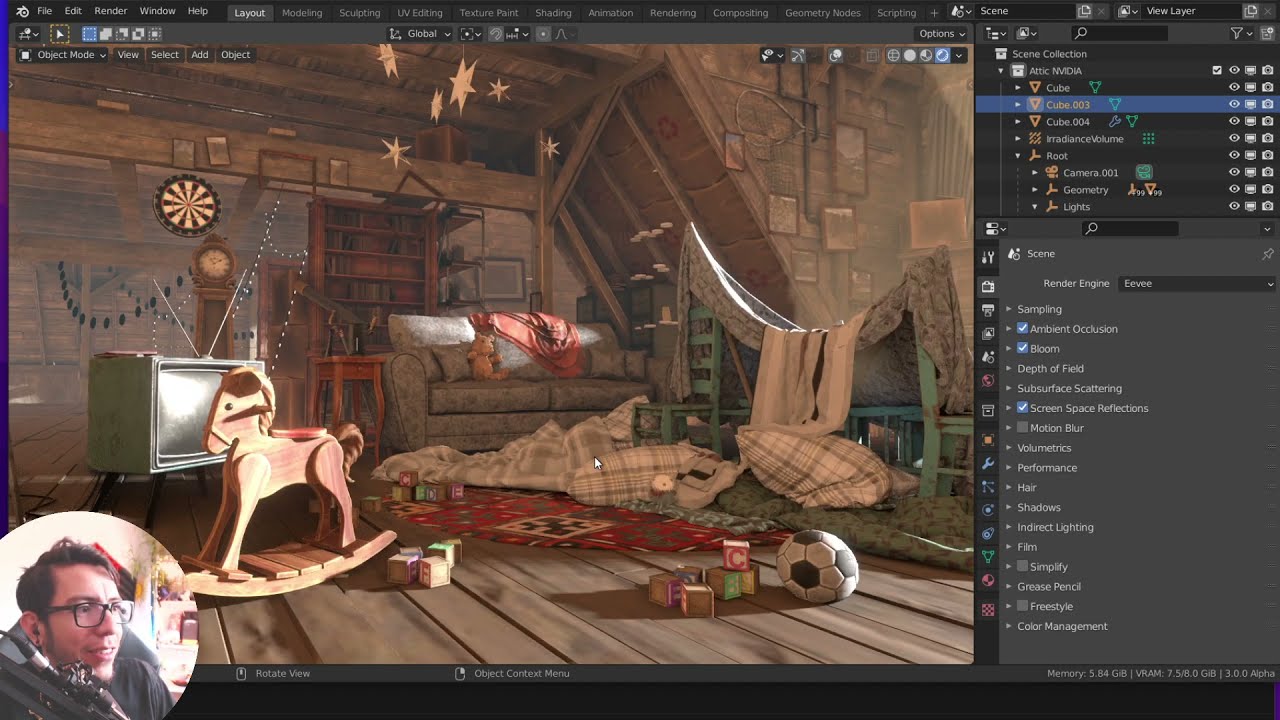Click the camera data icon beside Camera.001
The width and height of the screenshot is (1280, 720).
pos(1144,173)
